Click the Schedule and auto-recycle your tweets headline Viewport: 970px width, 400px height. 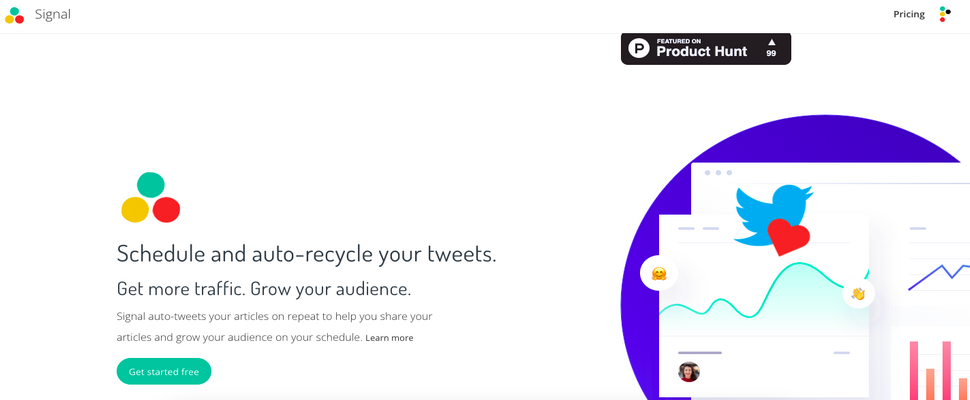(x=306, y=253)
